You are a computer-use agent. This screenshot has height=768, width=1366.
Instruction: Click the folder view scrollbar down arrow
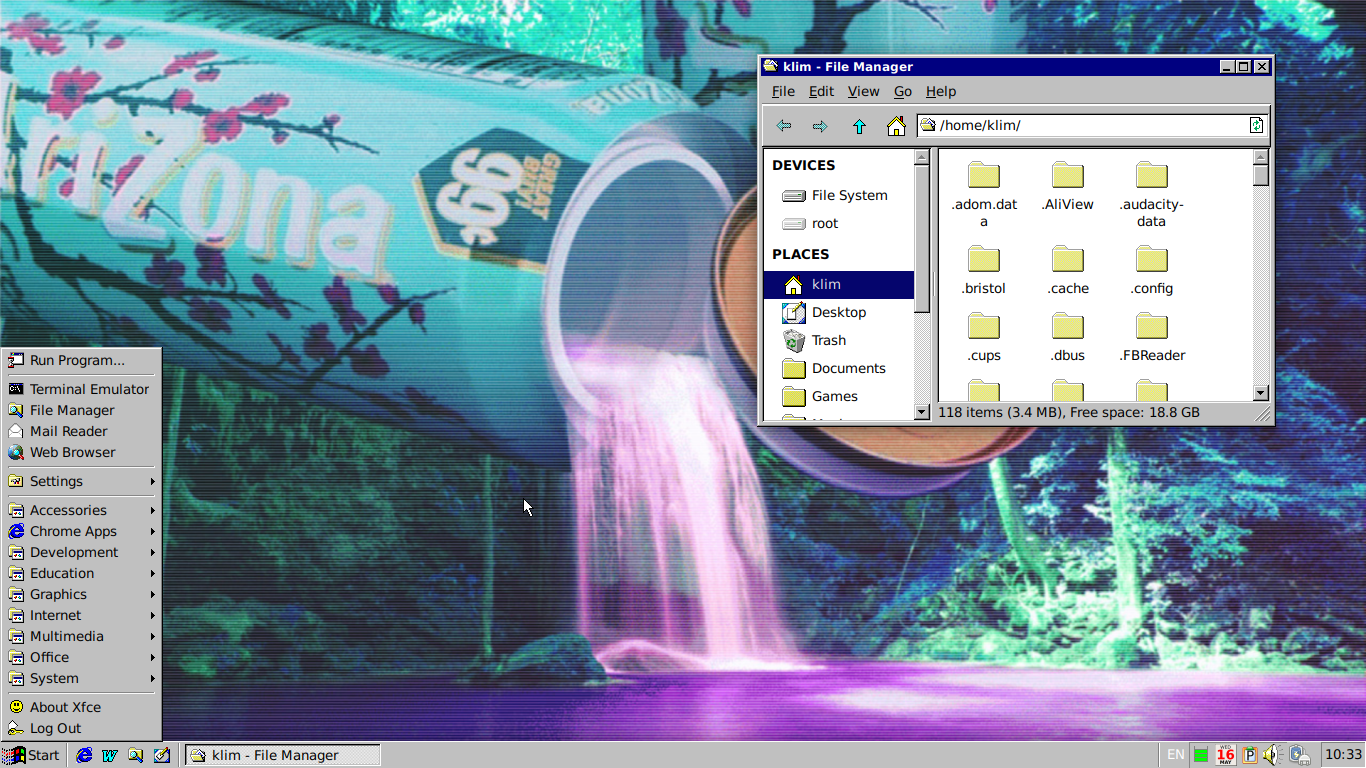(x=1261, y=394)
